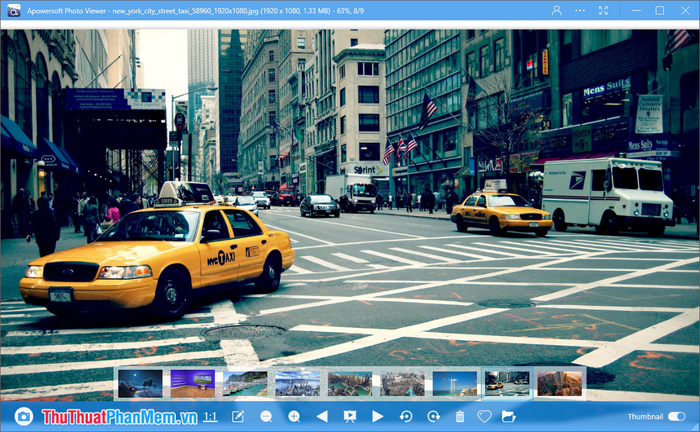Select the aerial marina city thumbnail
Image resolution: width=700 pixels, height=432 pixels.
click(x=350, y=383)
